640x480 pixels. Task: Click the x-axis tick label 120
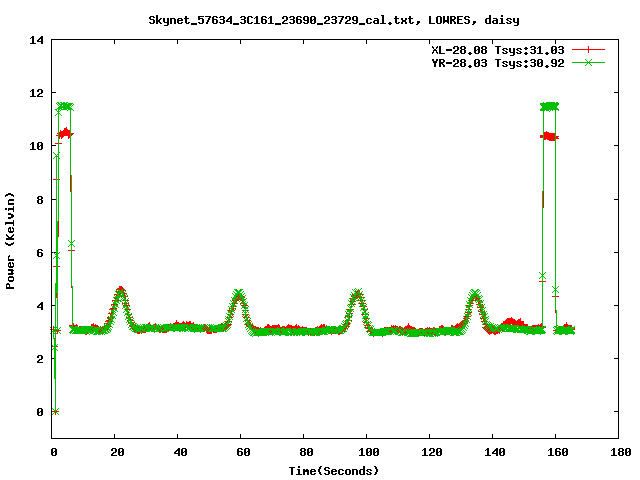432,452
